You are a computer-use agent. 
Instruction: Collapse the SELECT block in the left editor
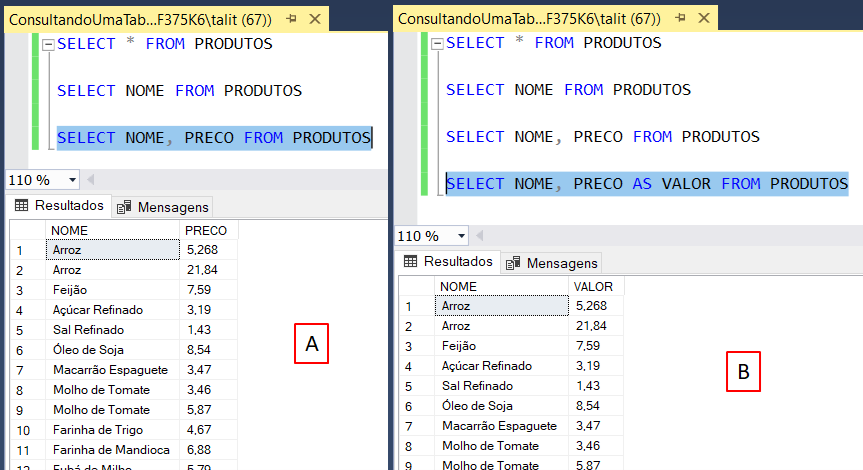tap(48, 44)
